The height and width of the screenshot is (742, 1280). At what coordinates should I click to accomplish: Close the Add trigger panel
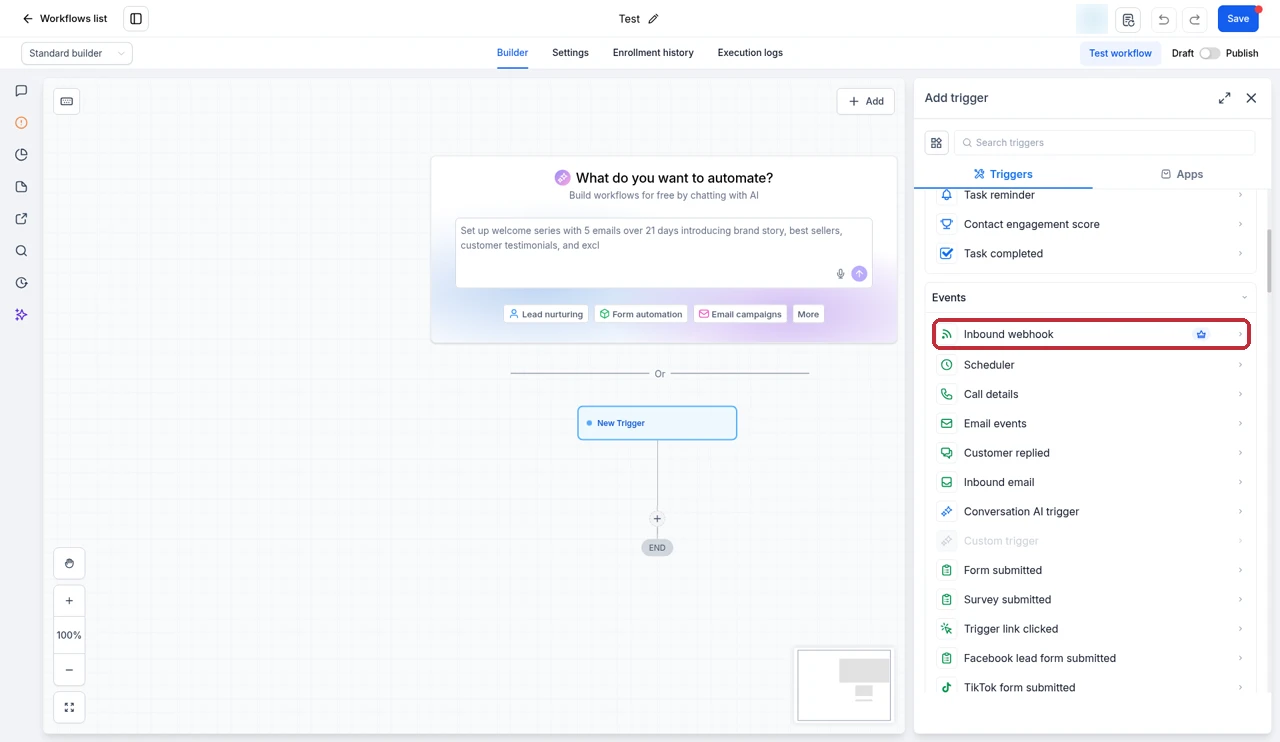tap(1251, 98)
